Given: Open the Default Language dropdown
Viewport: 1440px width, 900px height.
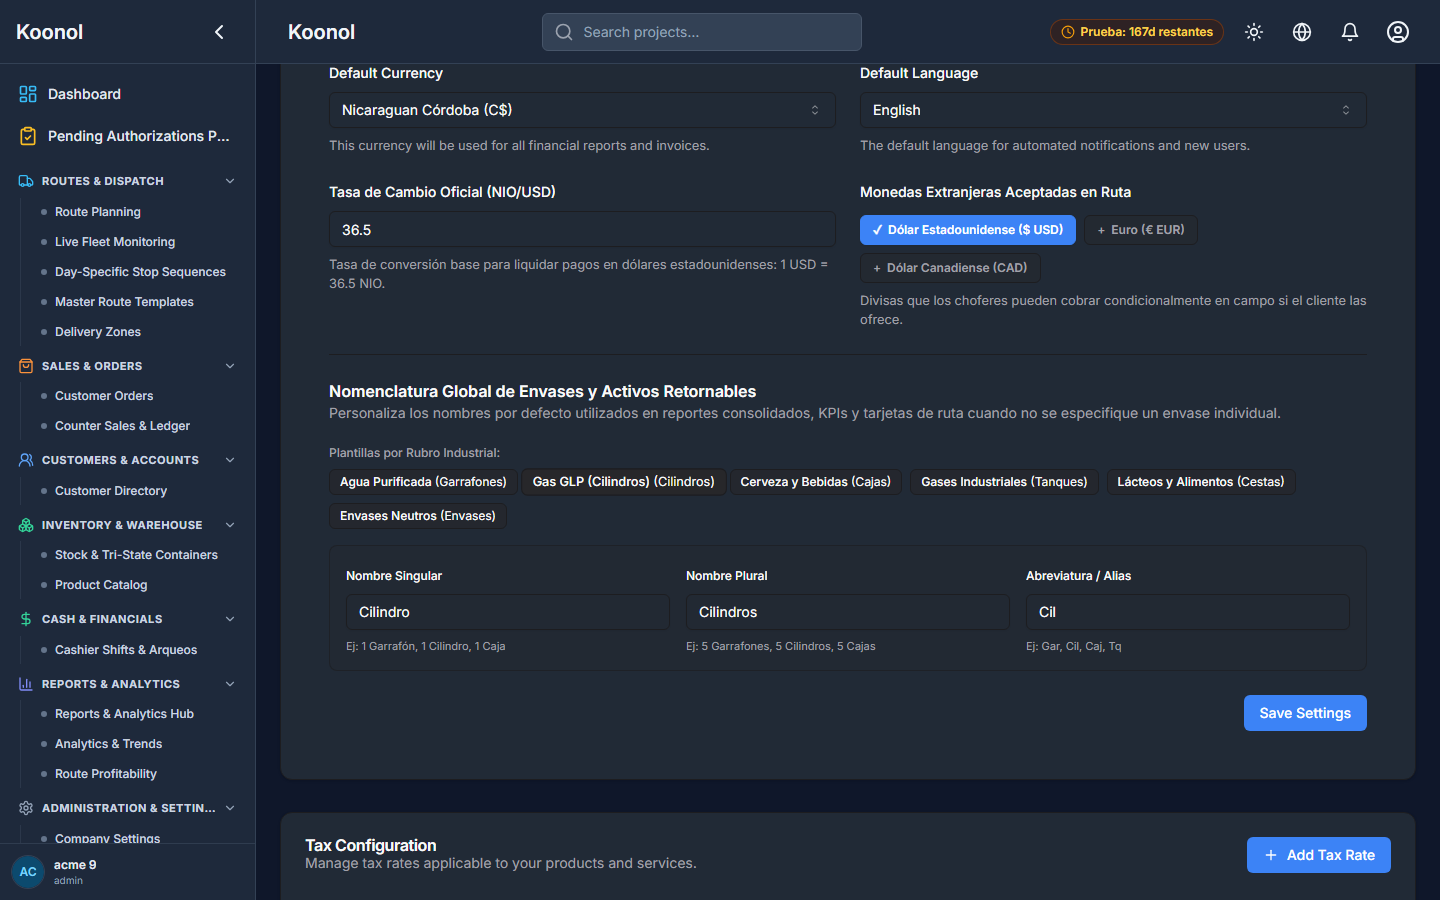Looking at the screenshot, I should click(x=1113, y=110).
